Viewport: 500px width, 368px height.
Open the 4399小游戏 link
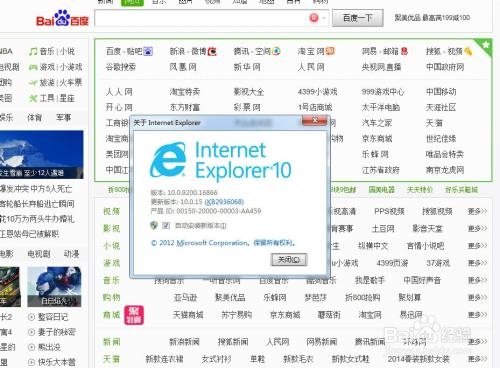pos(318,92)
